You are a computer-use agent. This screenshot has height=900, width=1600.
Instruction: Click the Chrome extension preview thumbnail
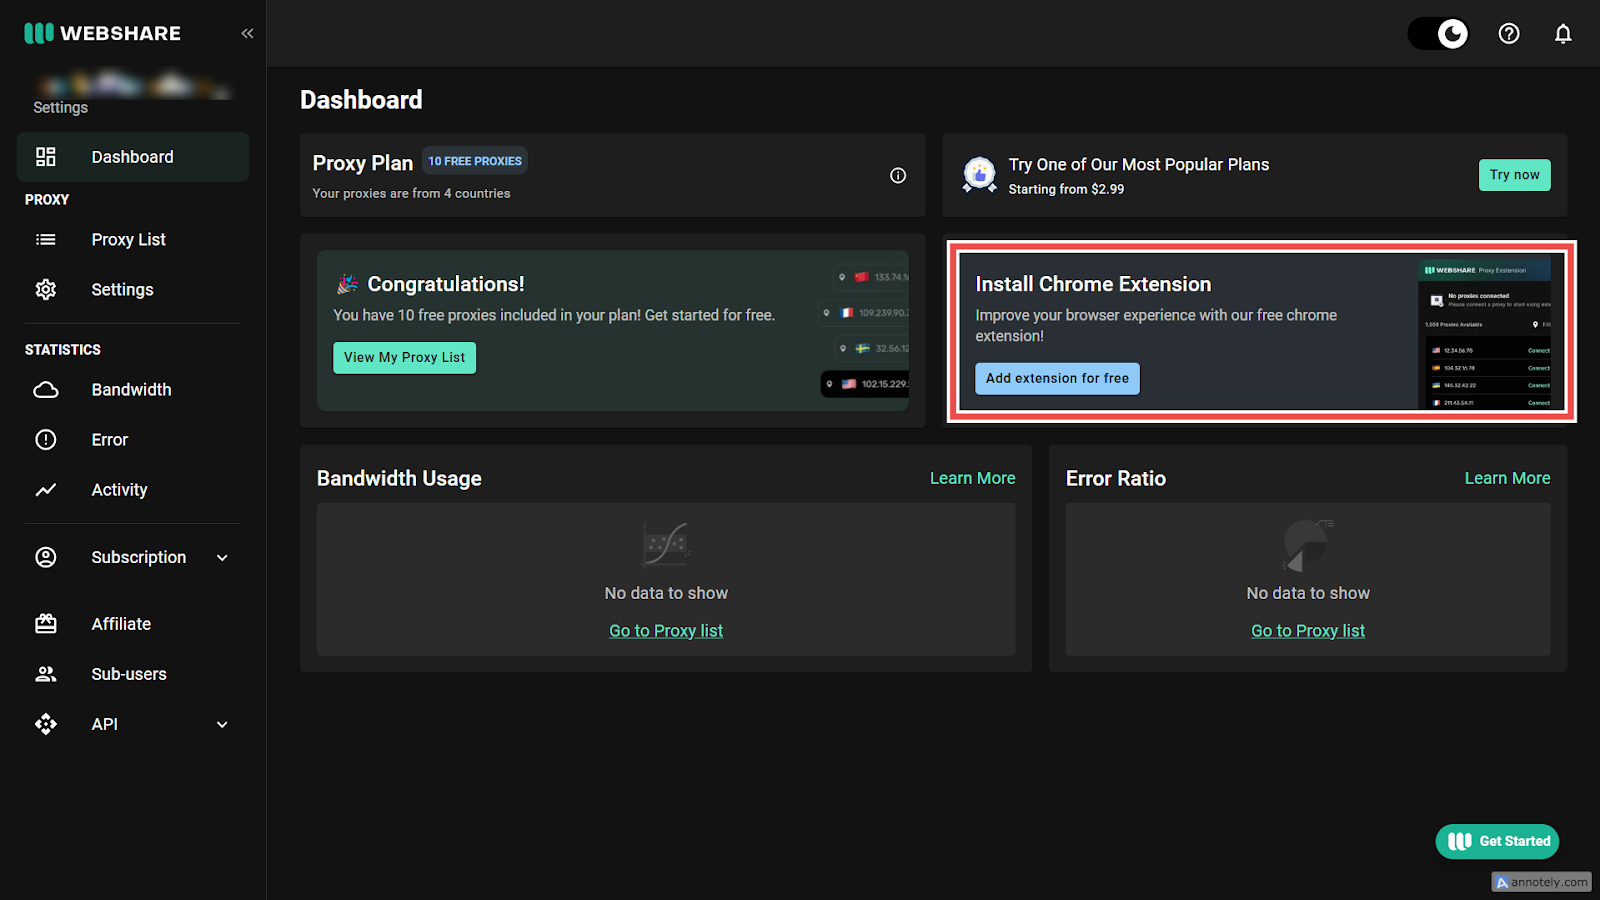coord(1485,333)
